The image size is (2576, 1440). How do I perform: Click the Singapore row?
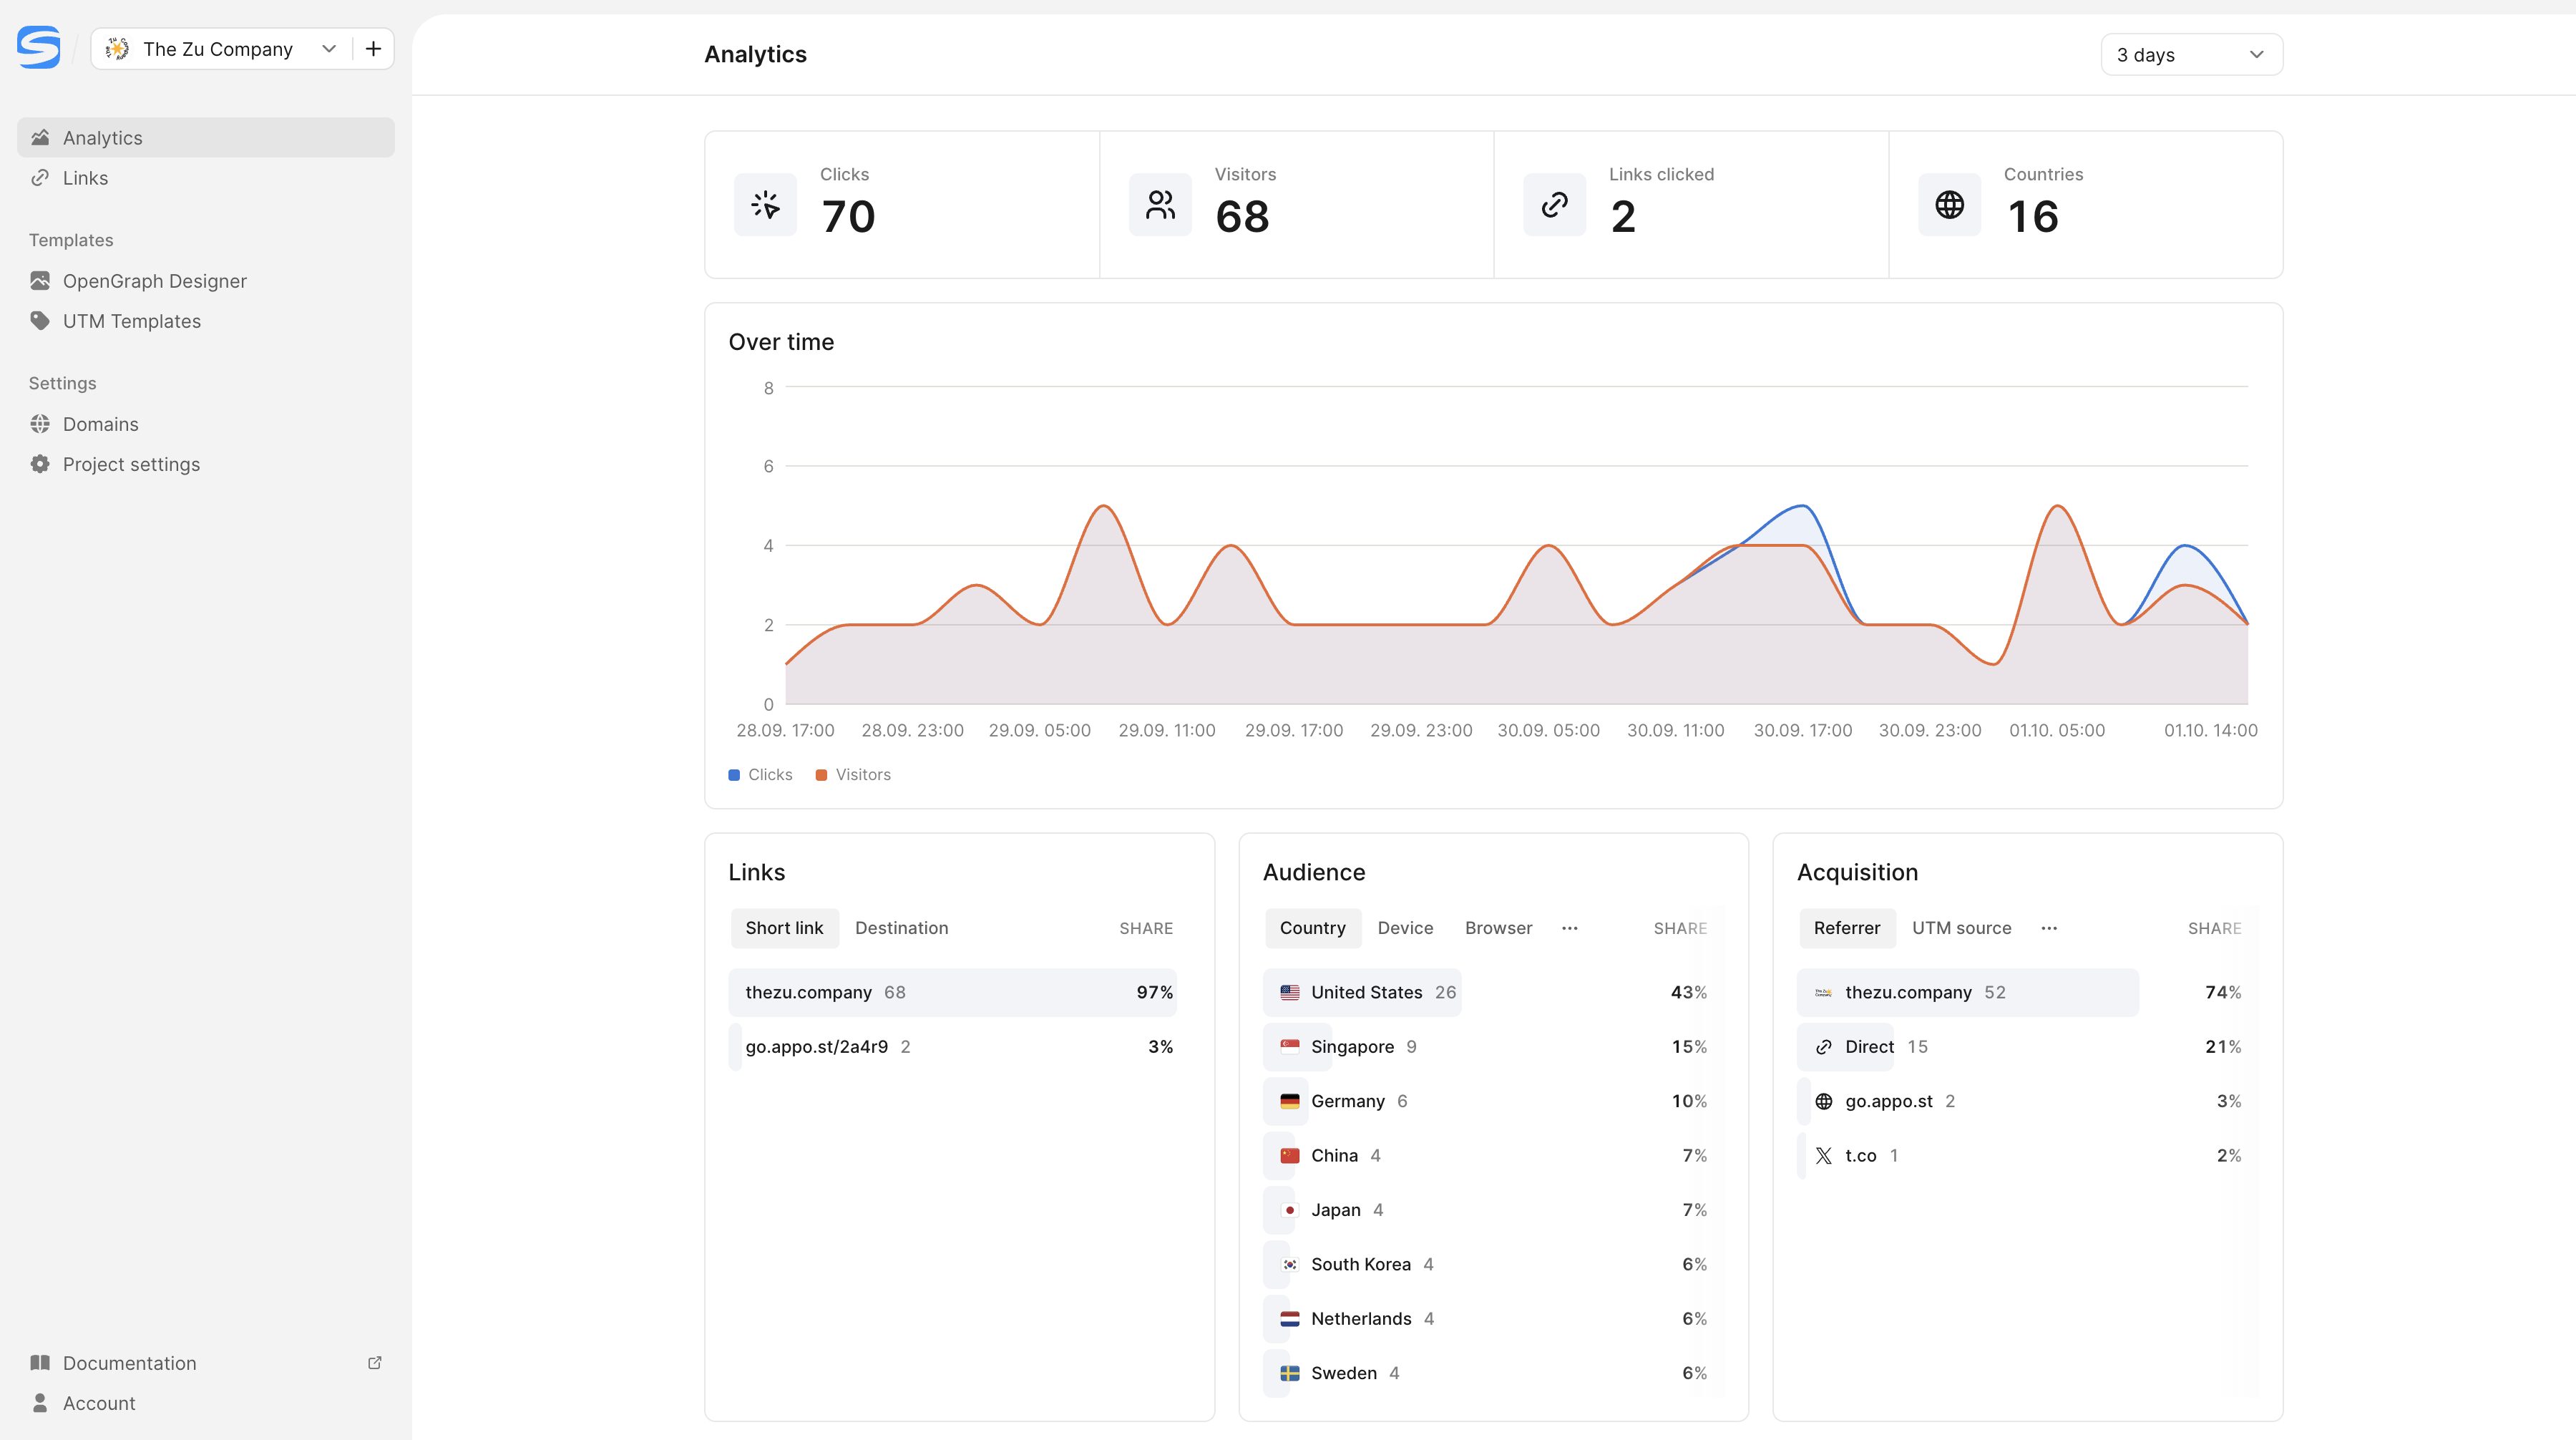1486,1047
